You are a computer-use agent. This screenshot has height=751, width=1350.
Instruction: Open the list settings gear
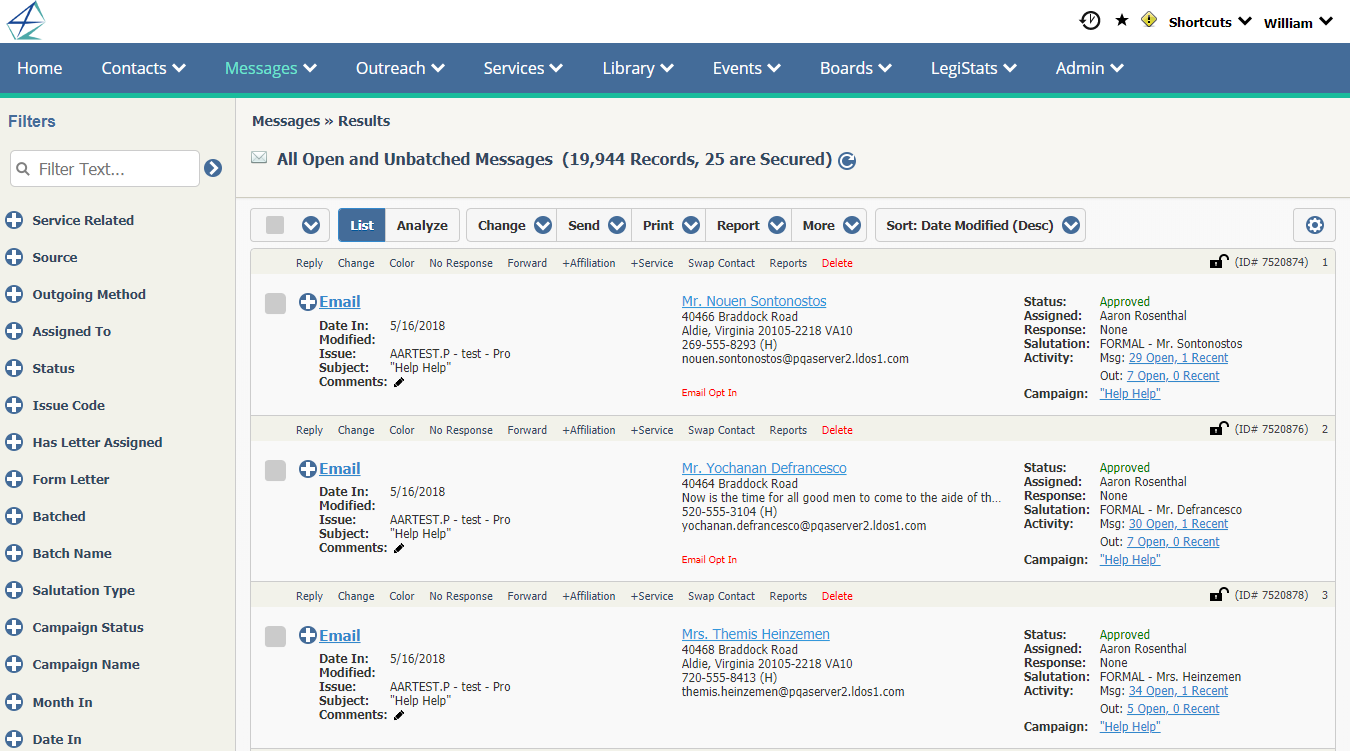tap(1314, 225)
